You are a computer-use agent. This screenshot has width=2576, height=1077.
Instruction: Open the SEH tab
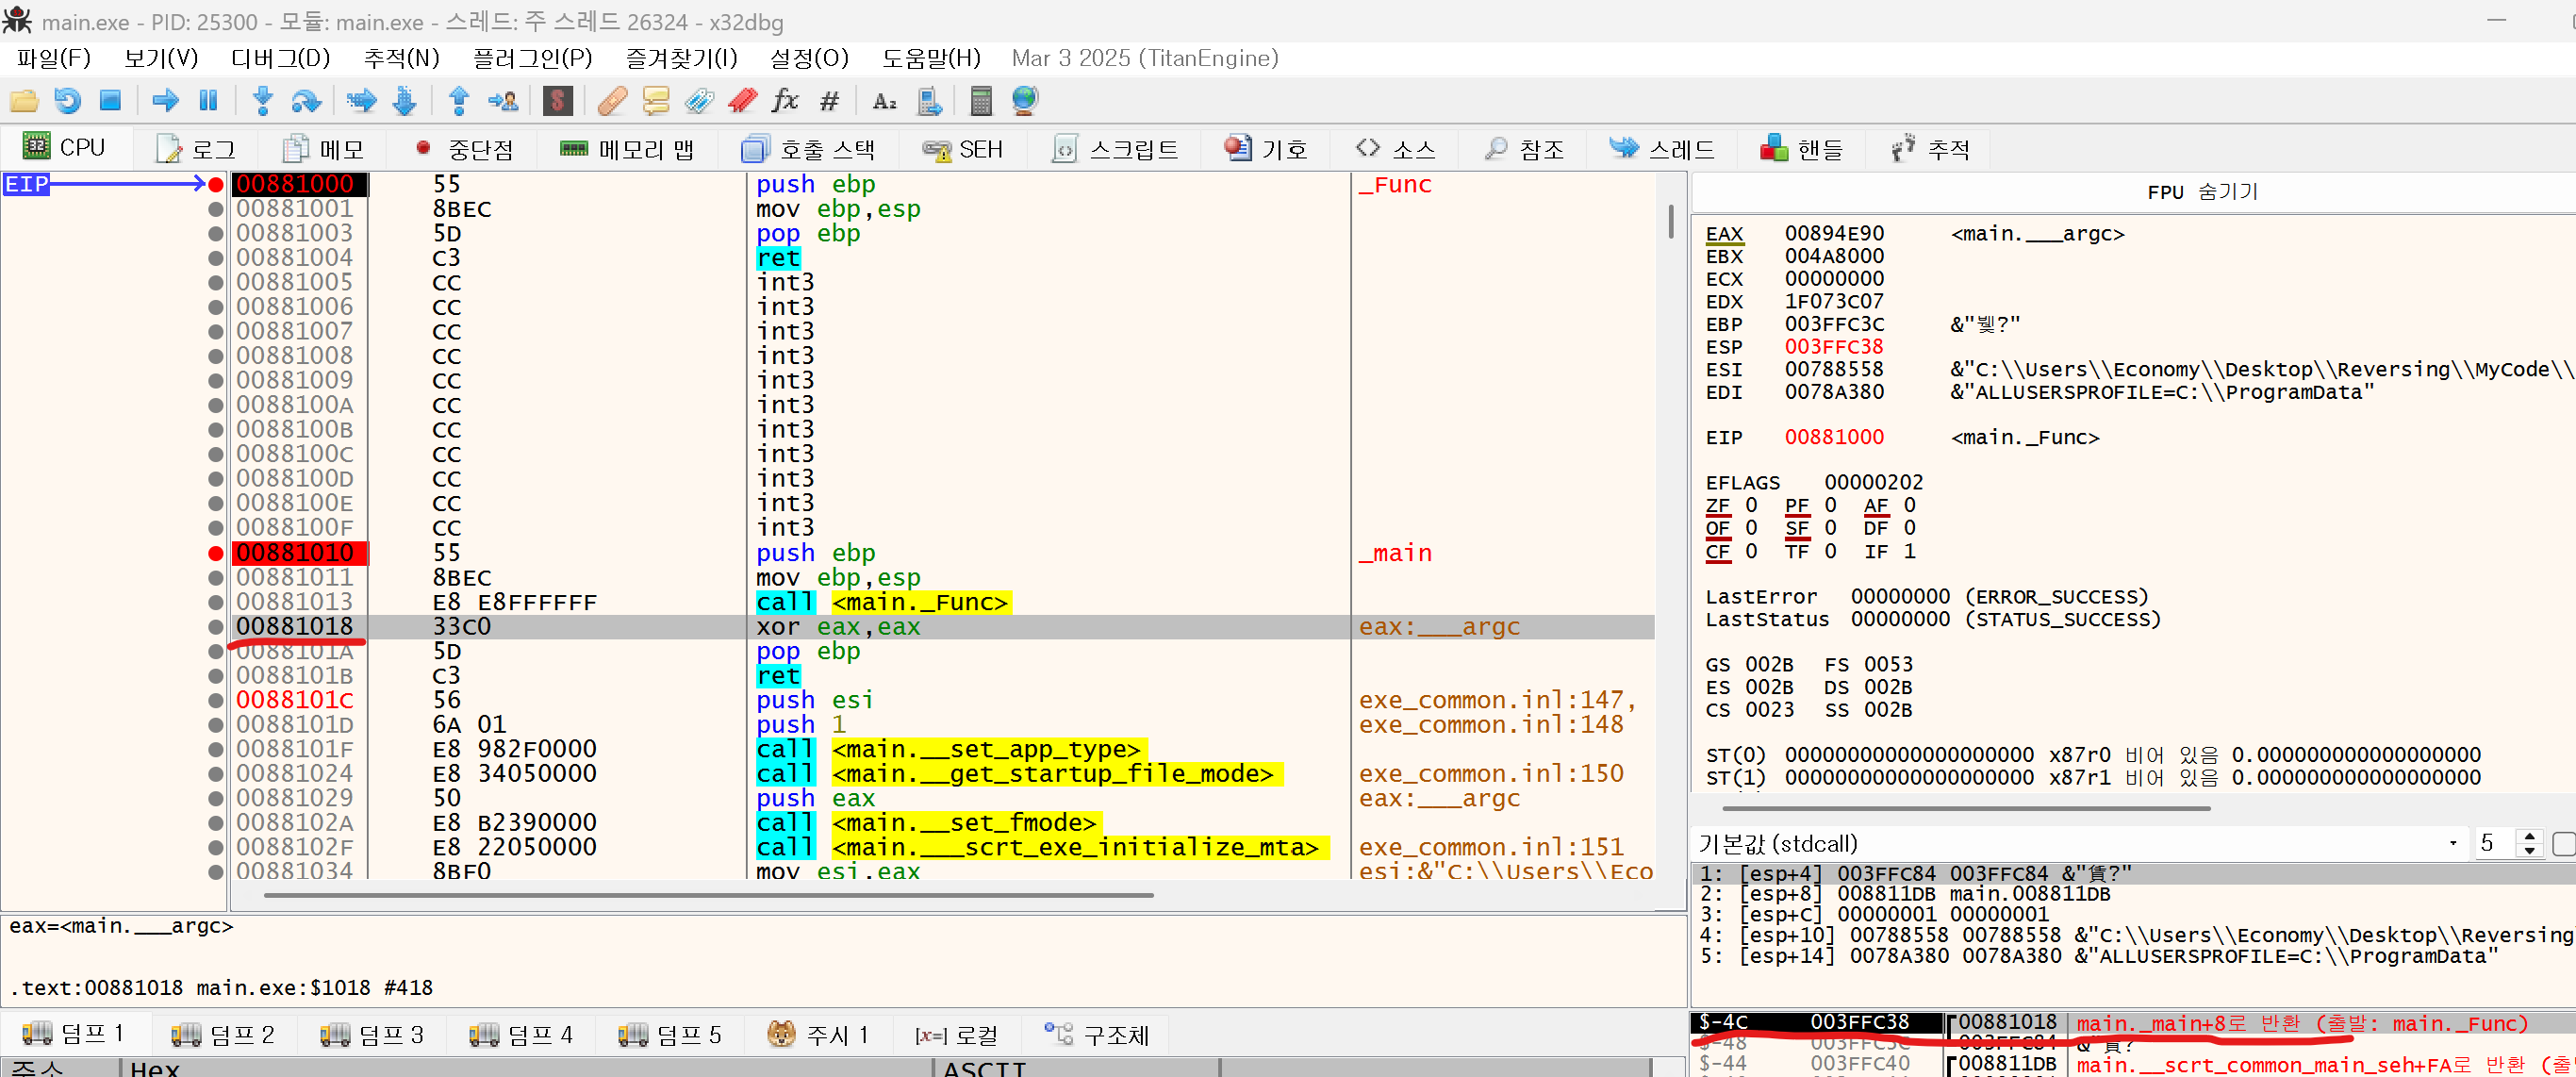[963, 149]
